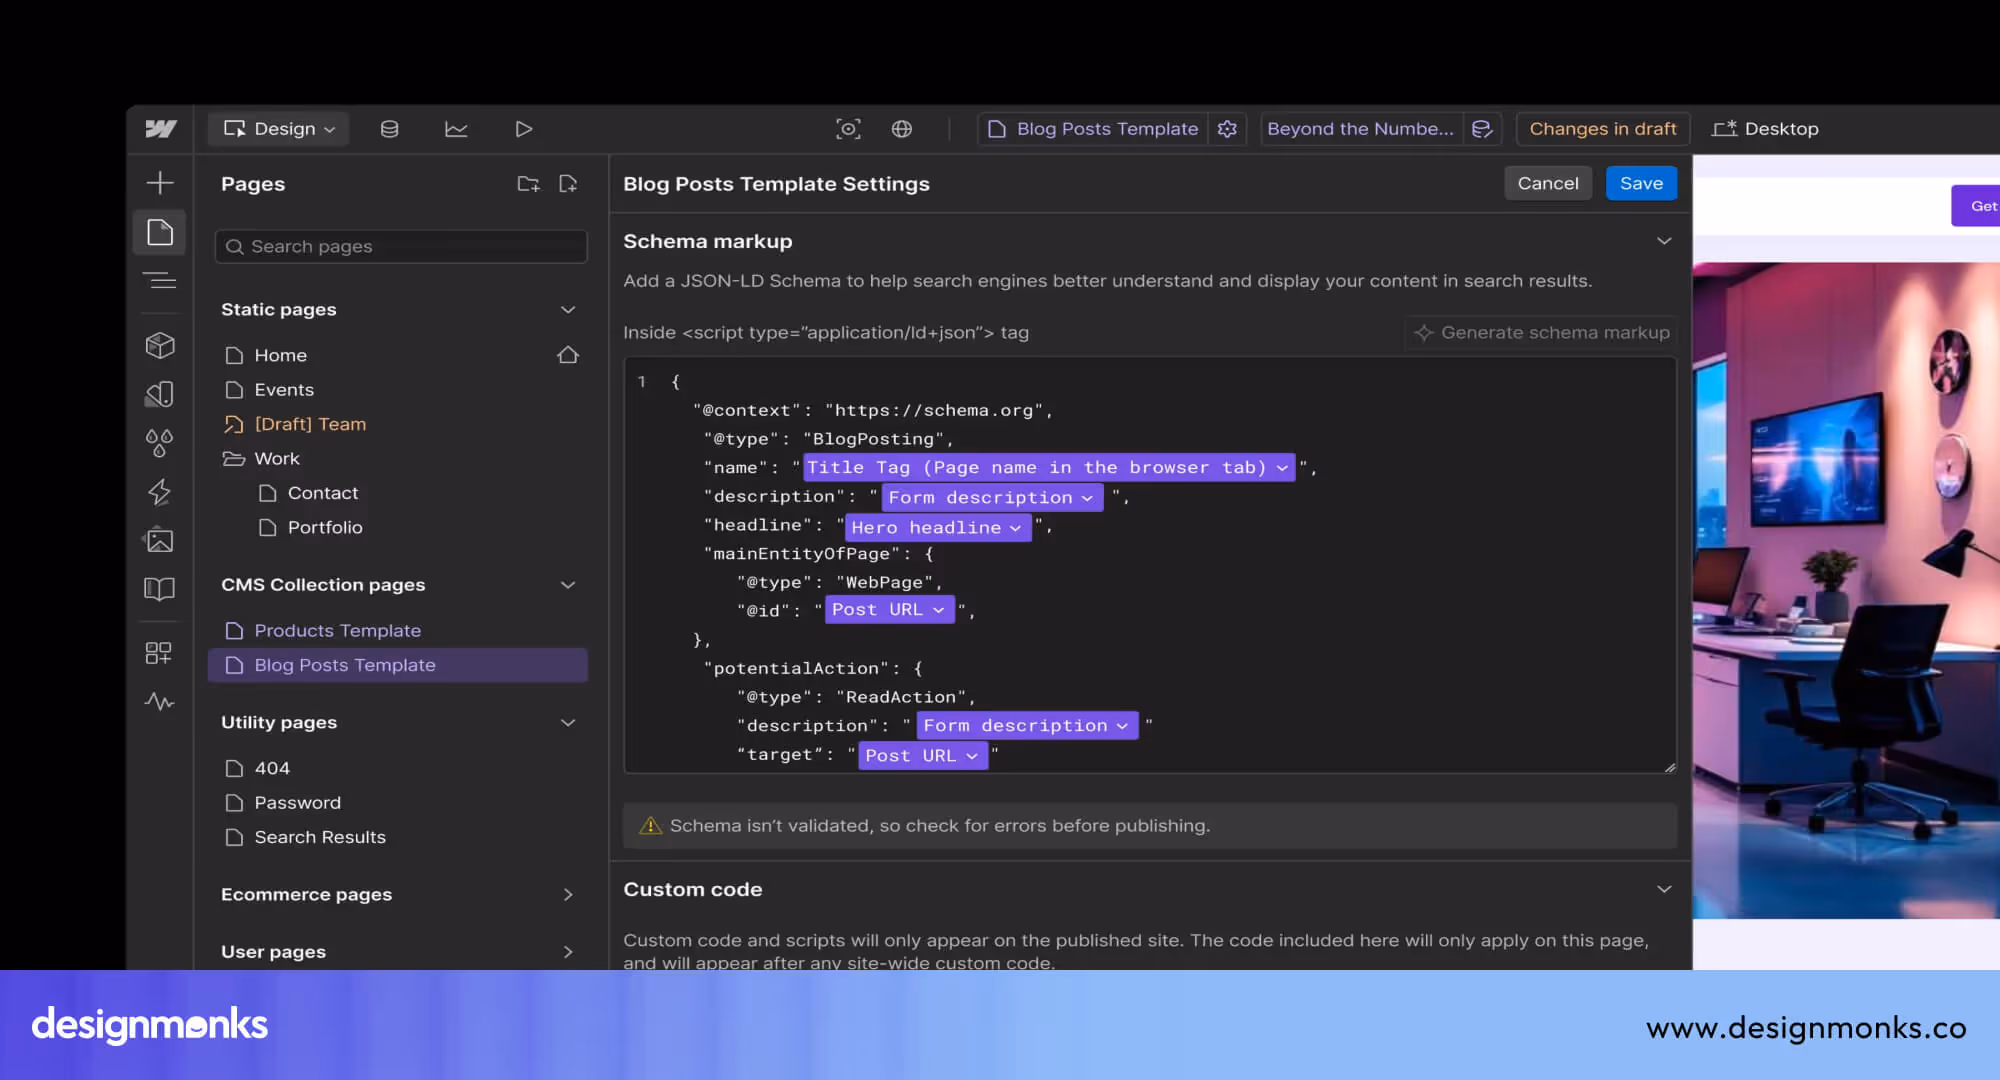Click the Search pages input field
2000x1080 pixels.
[x=401, y=247]
